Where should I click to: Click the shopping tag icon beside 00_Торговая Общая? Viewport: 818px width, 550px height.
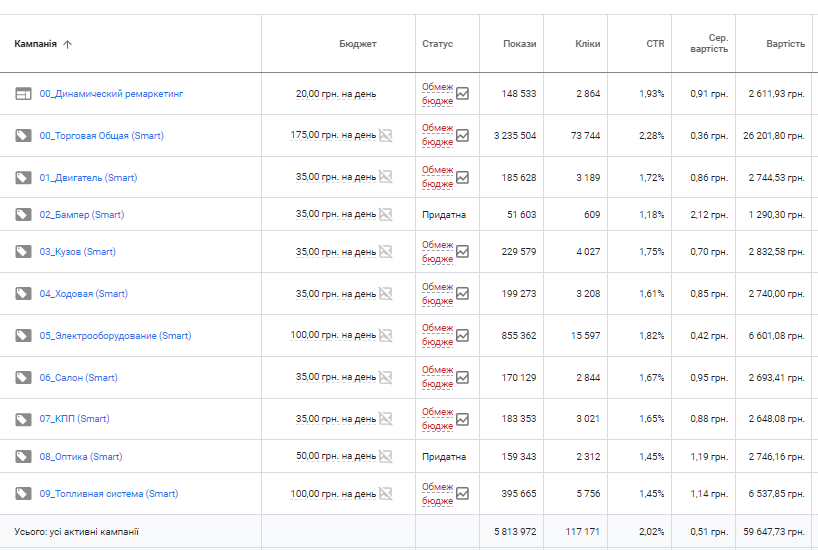point(23,136)
